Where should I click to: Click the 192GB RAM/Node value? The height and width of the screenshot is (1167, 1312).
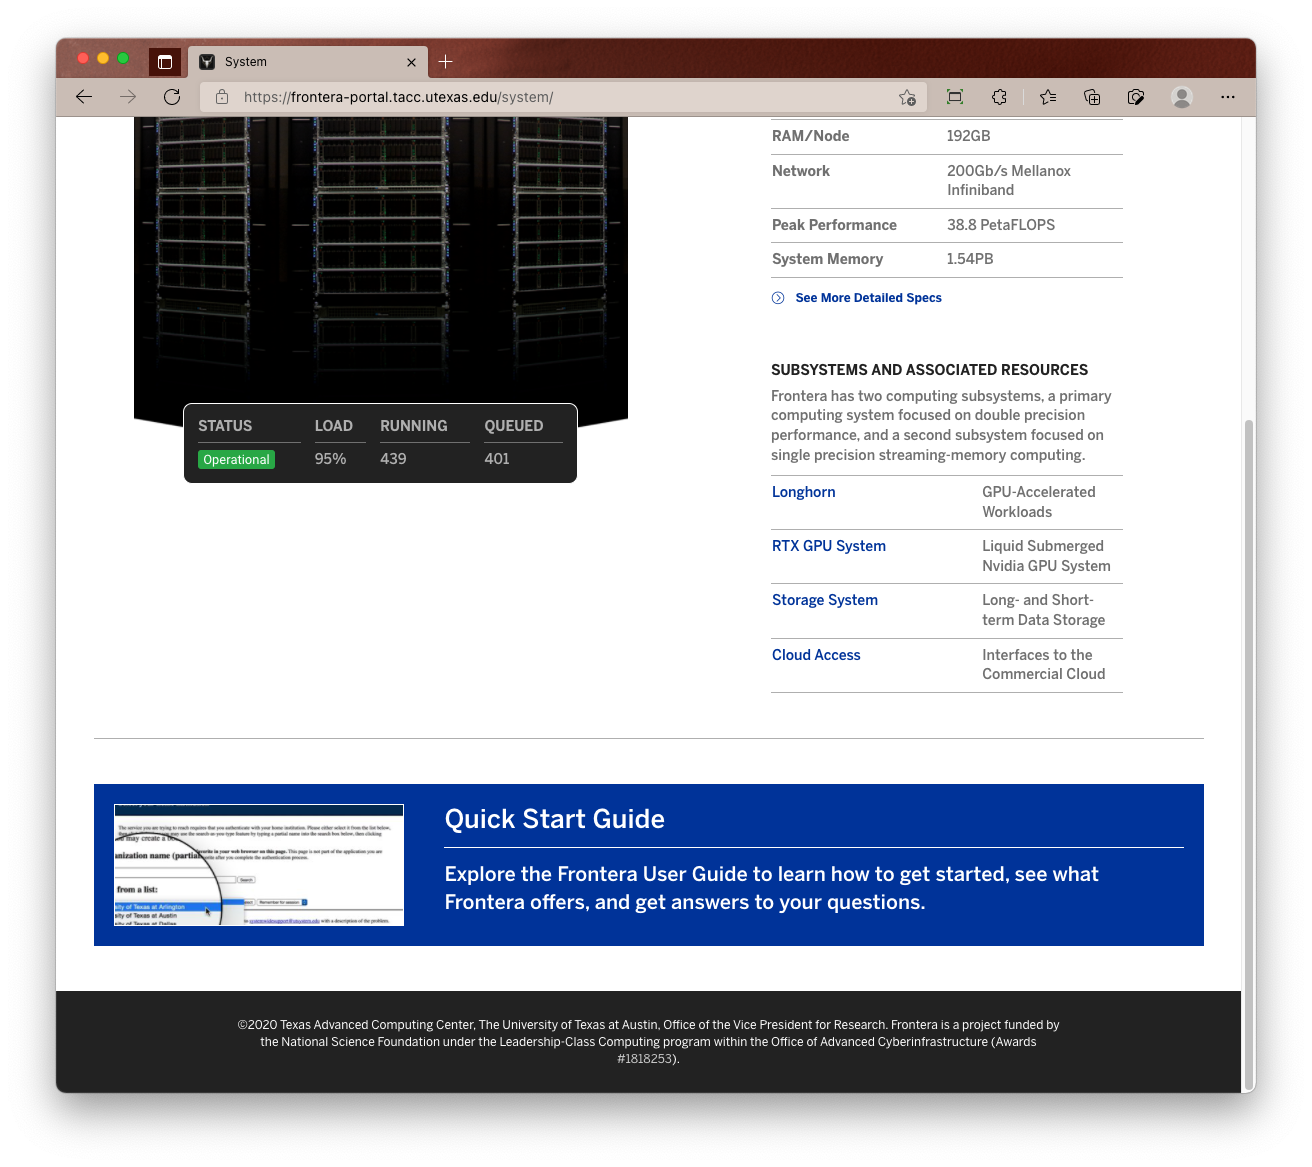[969, 136]
